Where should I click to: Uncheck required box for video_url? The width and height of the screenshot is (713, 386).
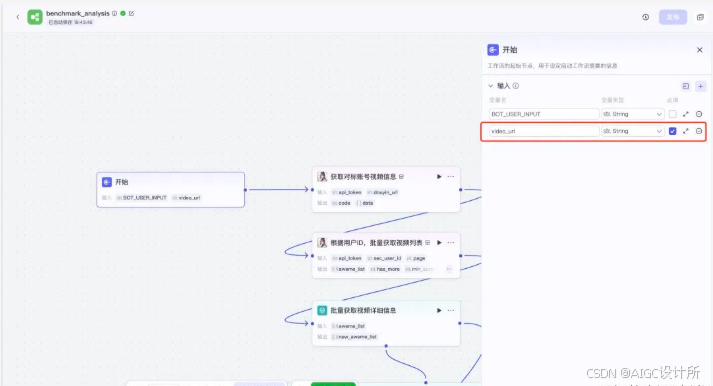tap(673, 131)
